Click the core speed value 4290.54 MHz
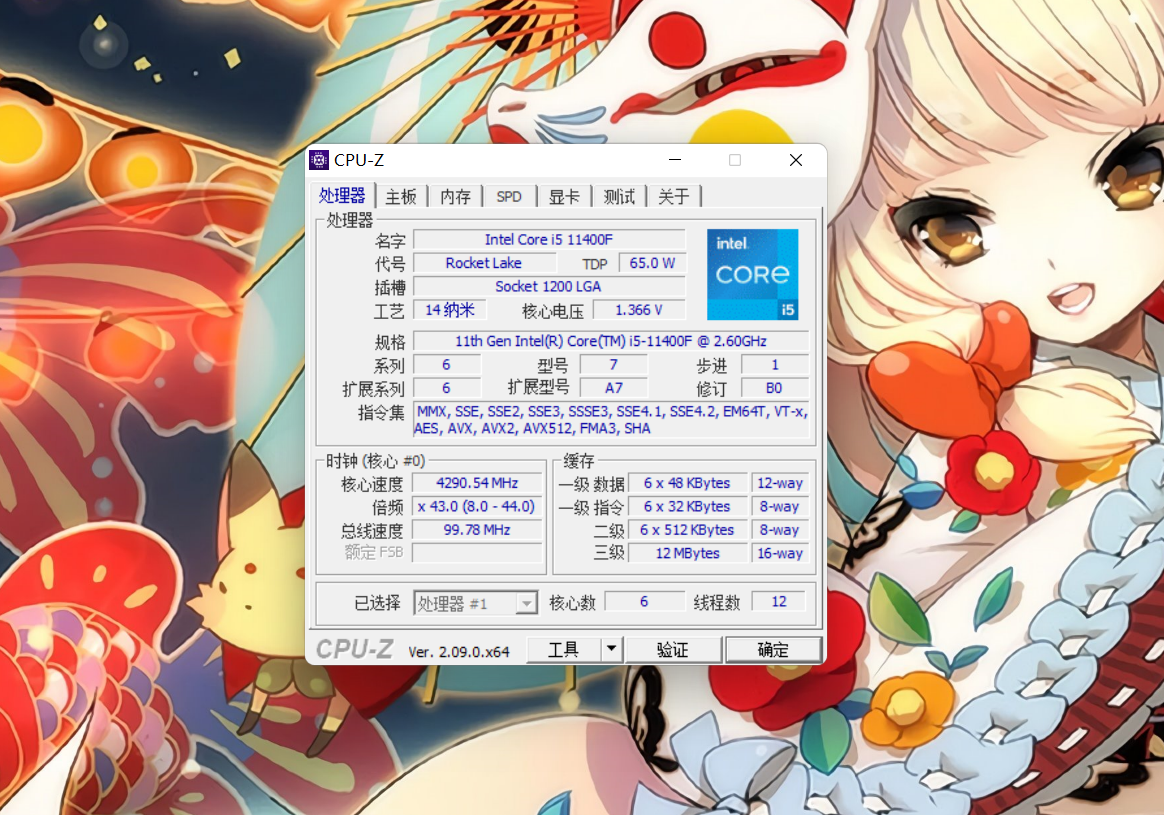This screenshot has height=815, width=1164. (477, 483)
